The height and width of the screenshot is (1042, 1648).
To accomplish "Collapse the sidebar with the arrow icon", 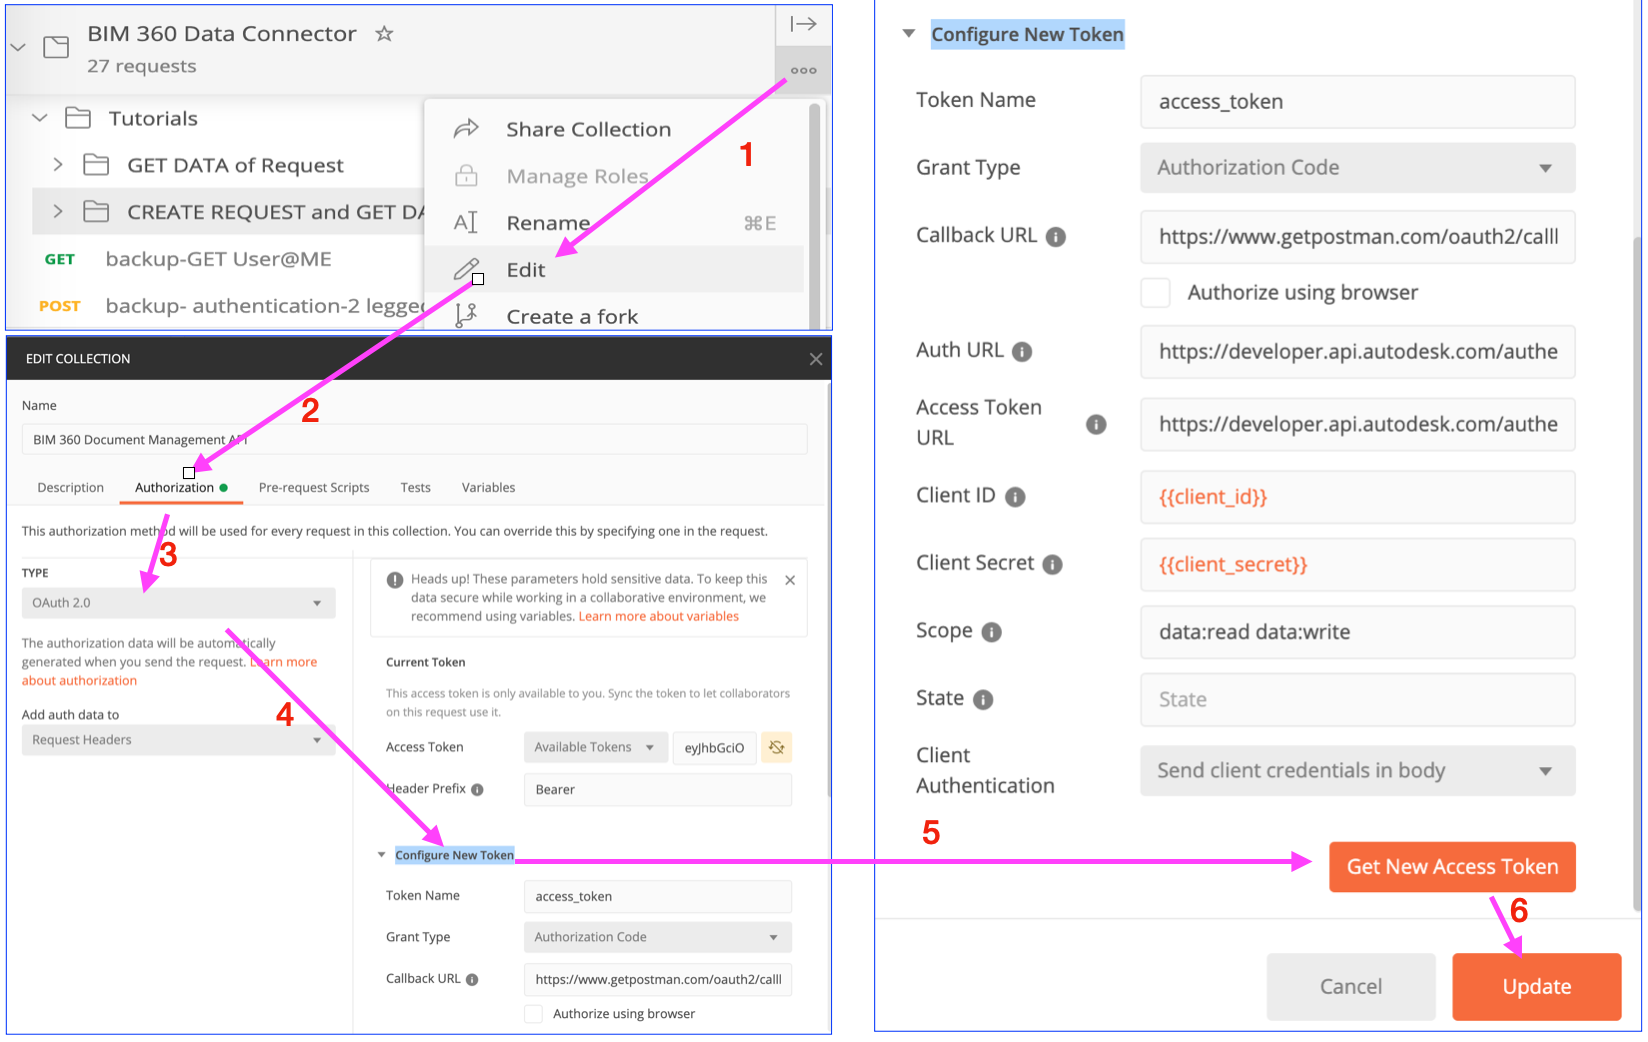I will tap(804, 23).
